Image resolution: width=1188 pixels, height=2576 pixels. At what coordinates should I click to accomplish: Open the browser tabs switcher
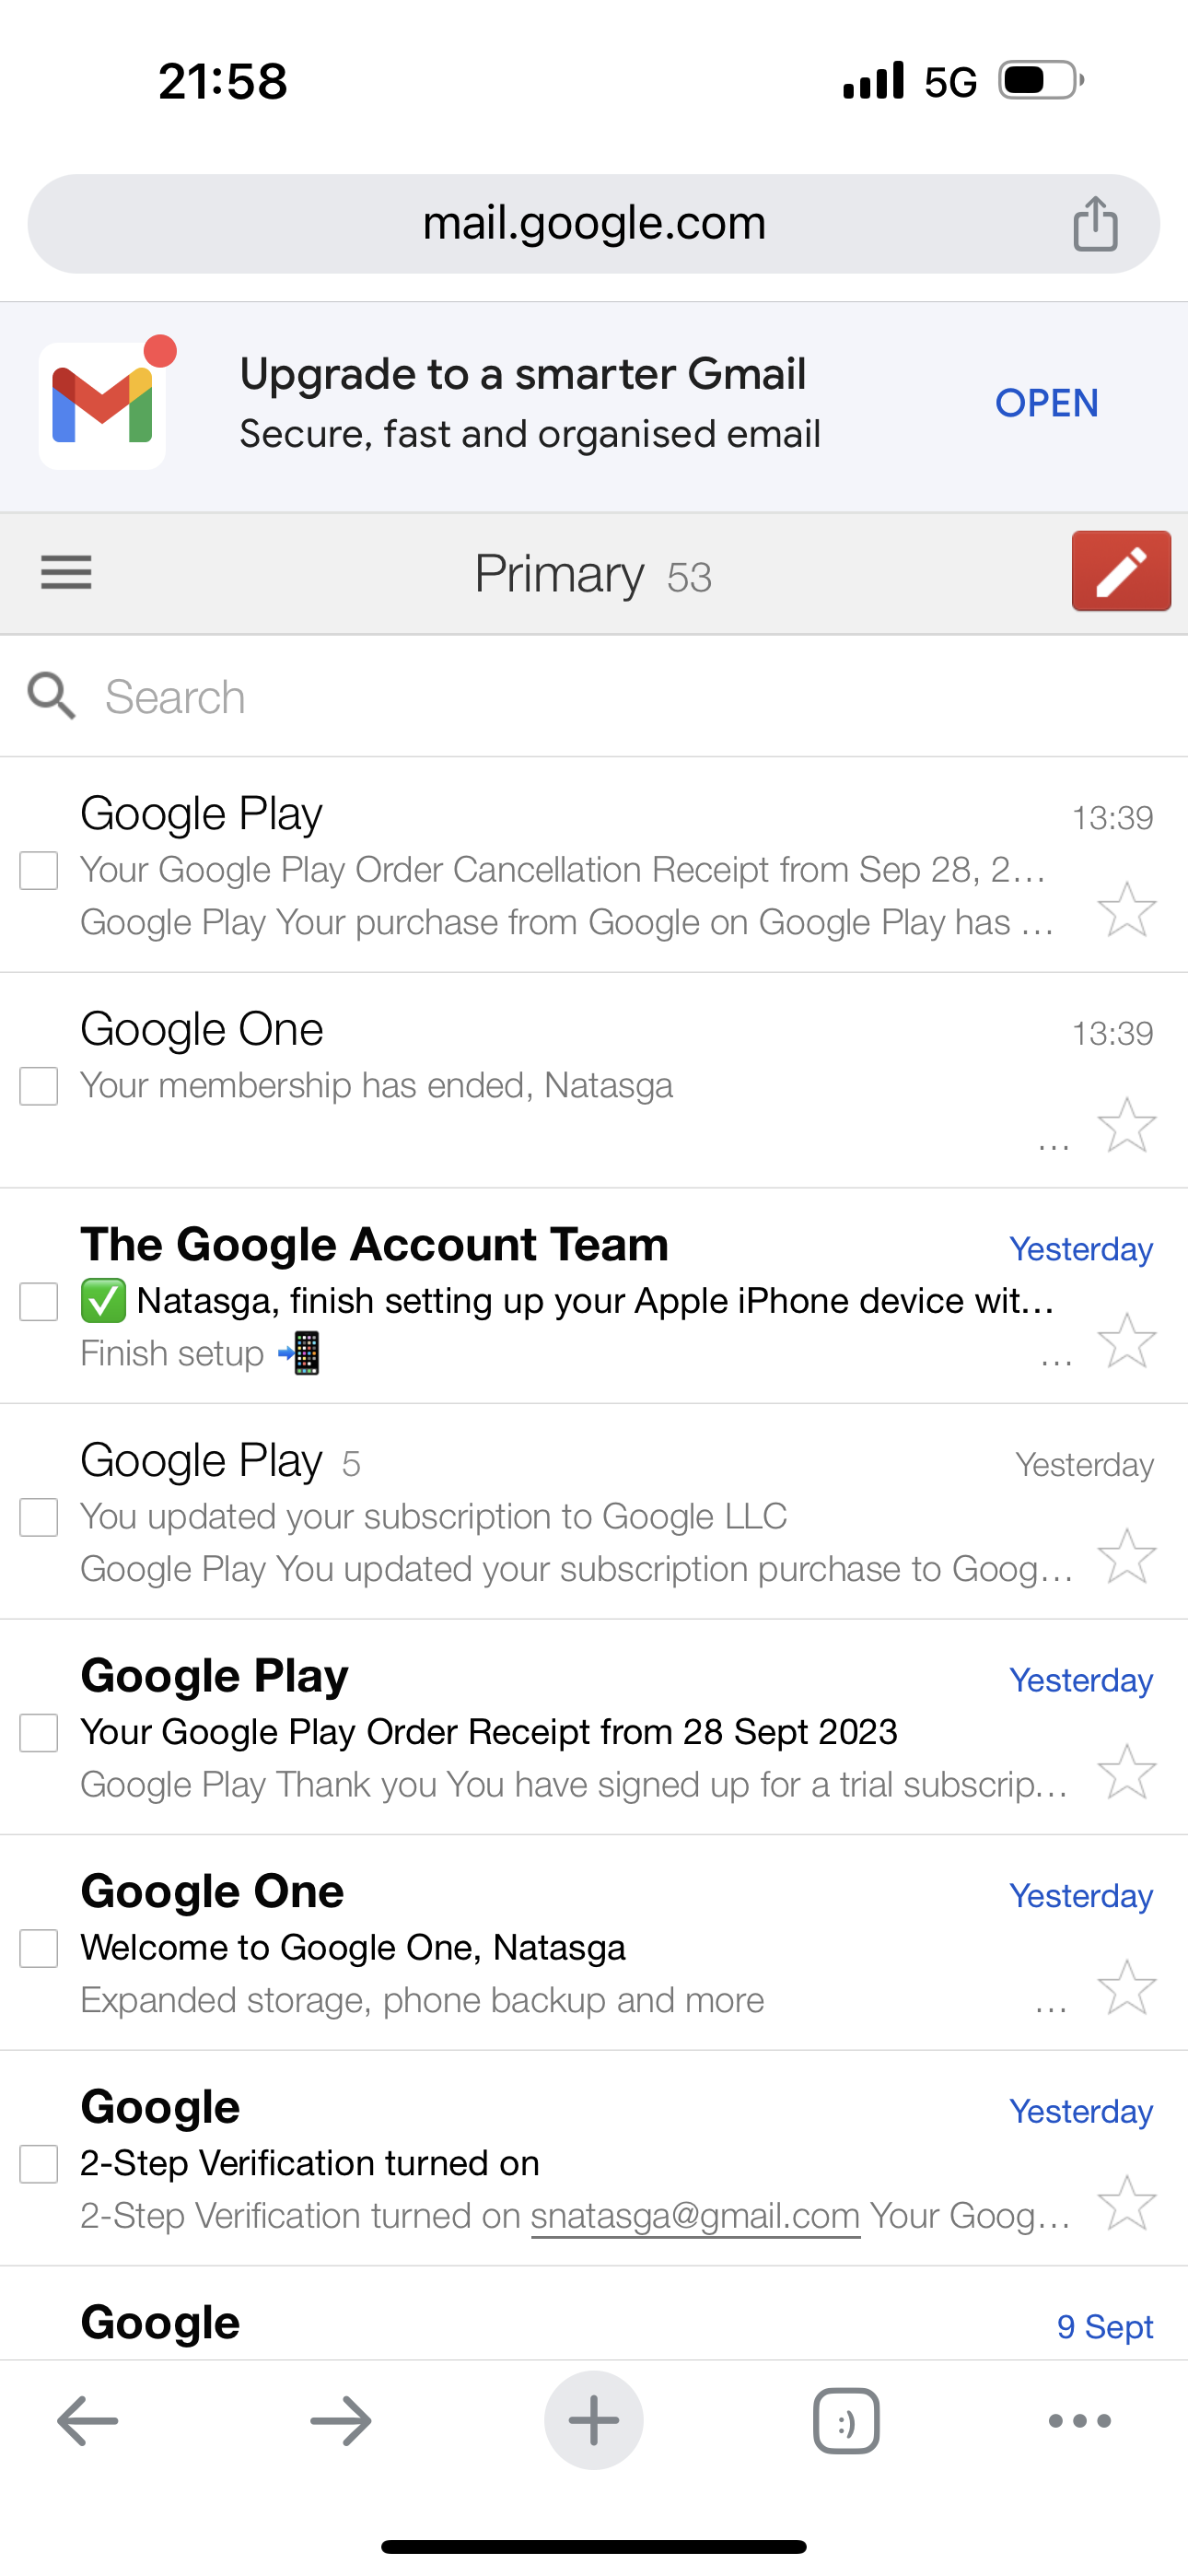pyautogui.click(x=846, y=2421)
